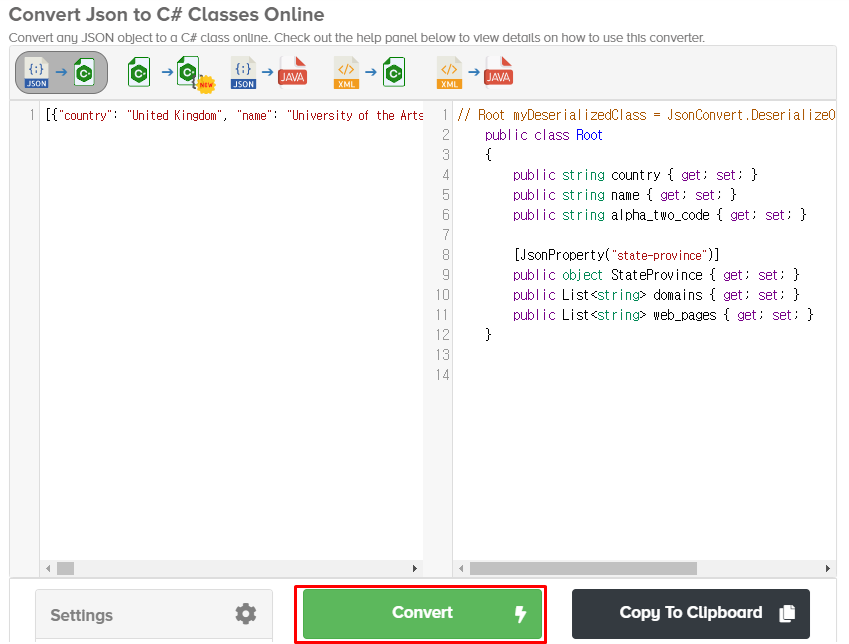Click the C# output horizontal scrollbar thumb

(x=583, y=568)
